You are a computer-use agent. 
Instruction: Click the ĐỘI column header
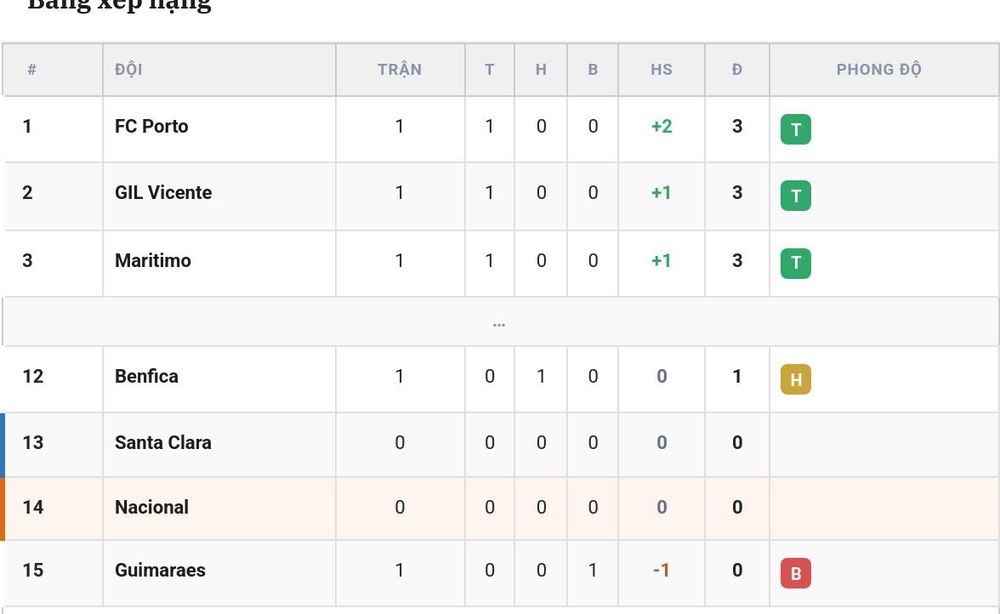(129, 69)
